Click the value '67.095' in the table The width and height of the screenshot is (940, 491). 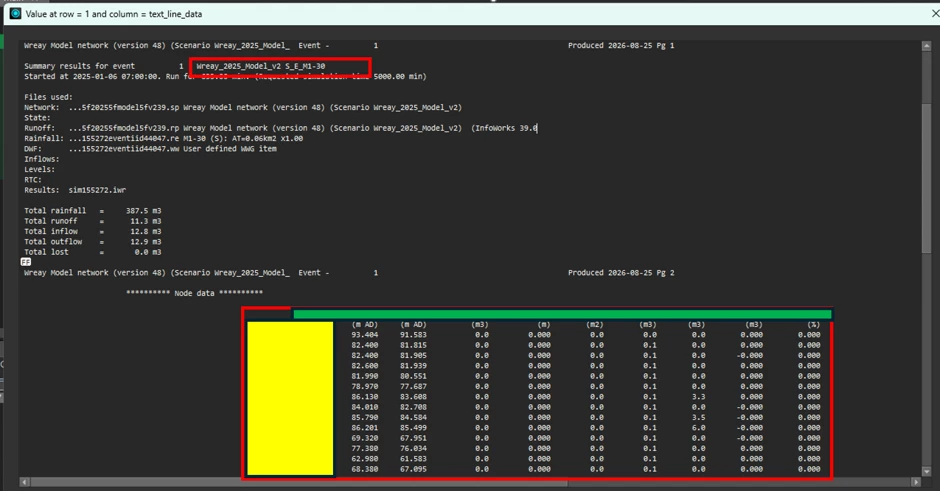pos(413,469)
